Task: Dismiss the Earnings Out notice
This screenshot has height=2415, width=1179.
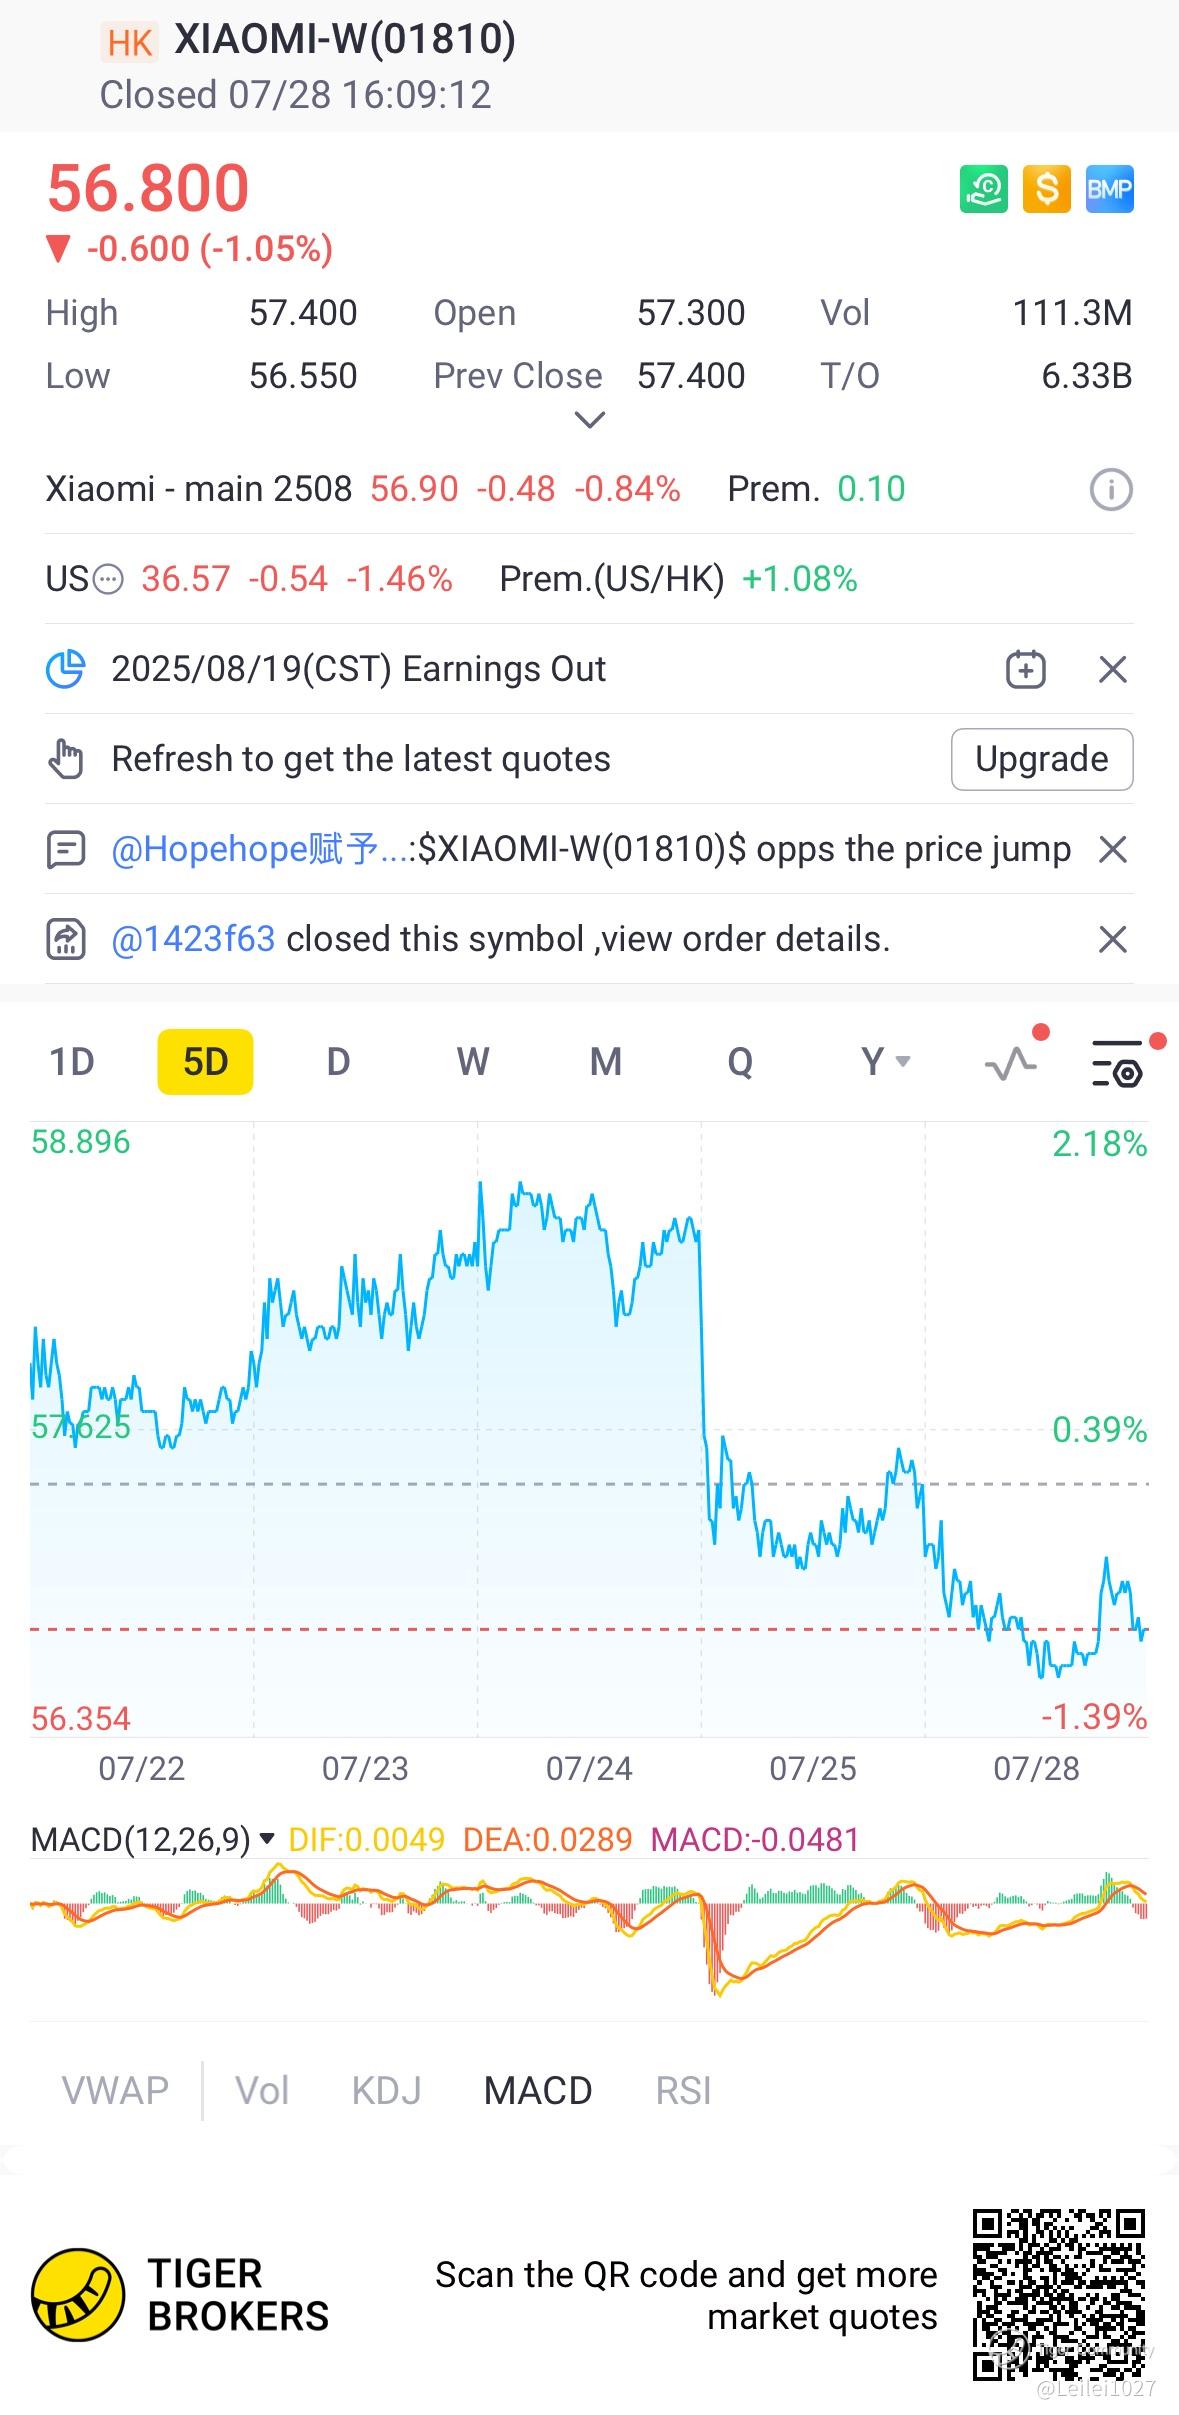Action: (x=1112, y=669)
